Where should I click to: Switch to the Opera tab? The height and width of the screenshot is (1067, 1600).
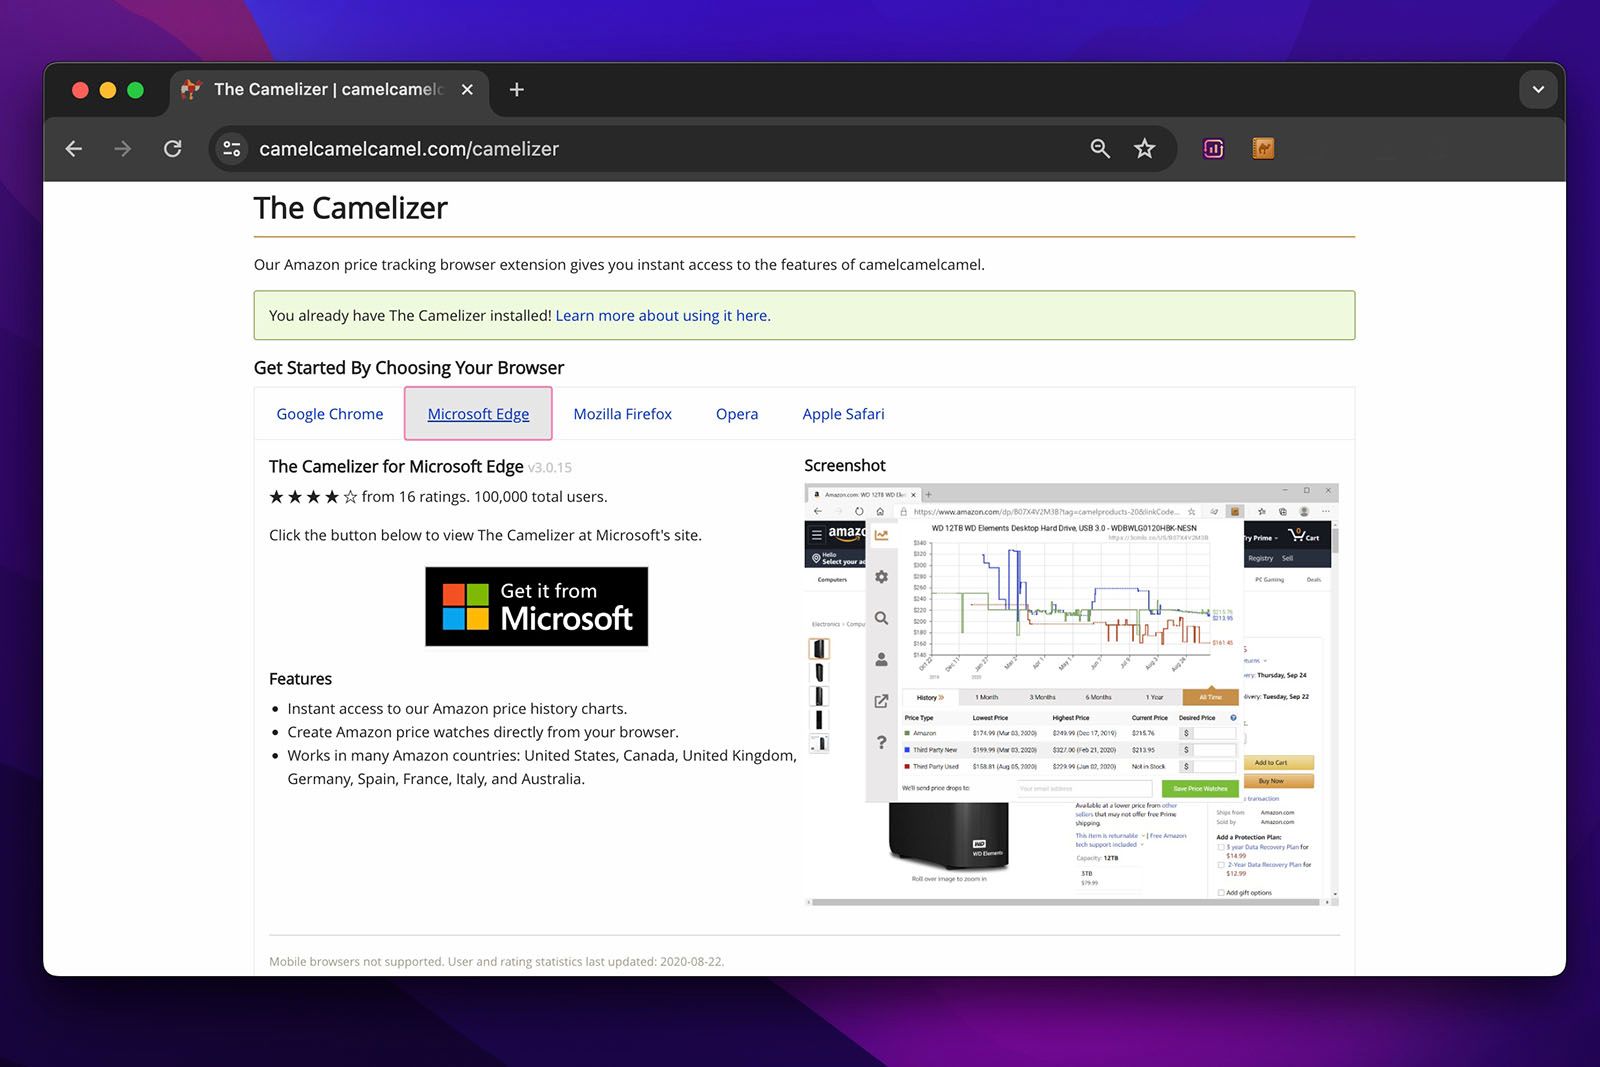pos(737,414)
